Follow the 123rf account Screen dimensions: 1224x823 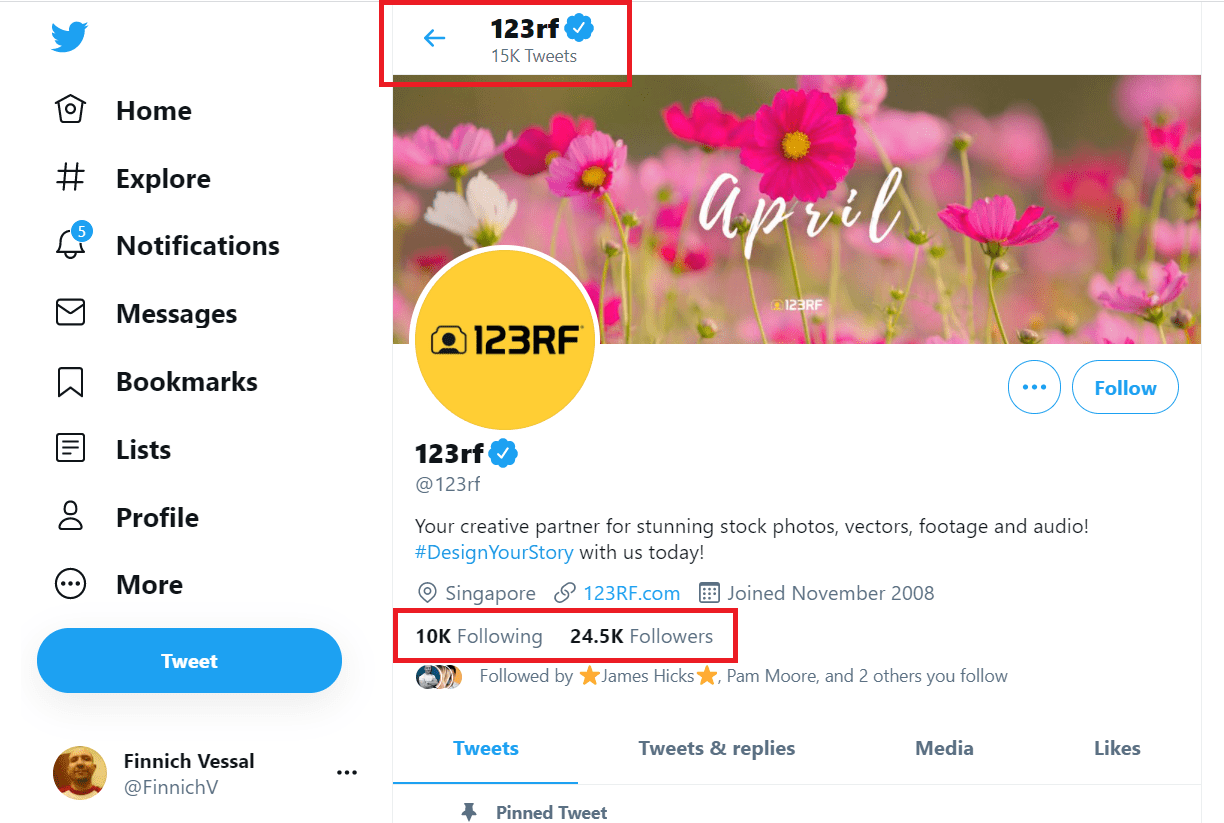pos(1125,387)
